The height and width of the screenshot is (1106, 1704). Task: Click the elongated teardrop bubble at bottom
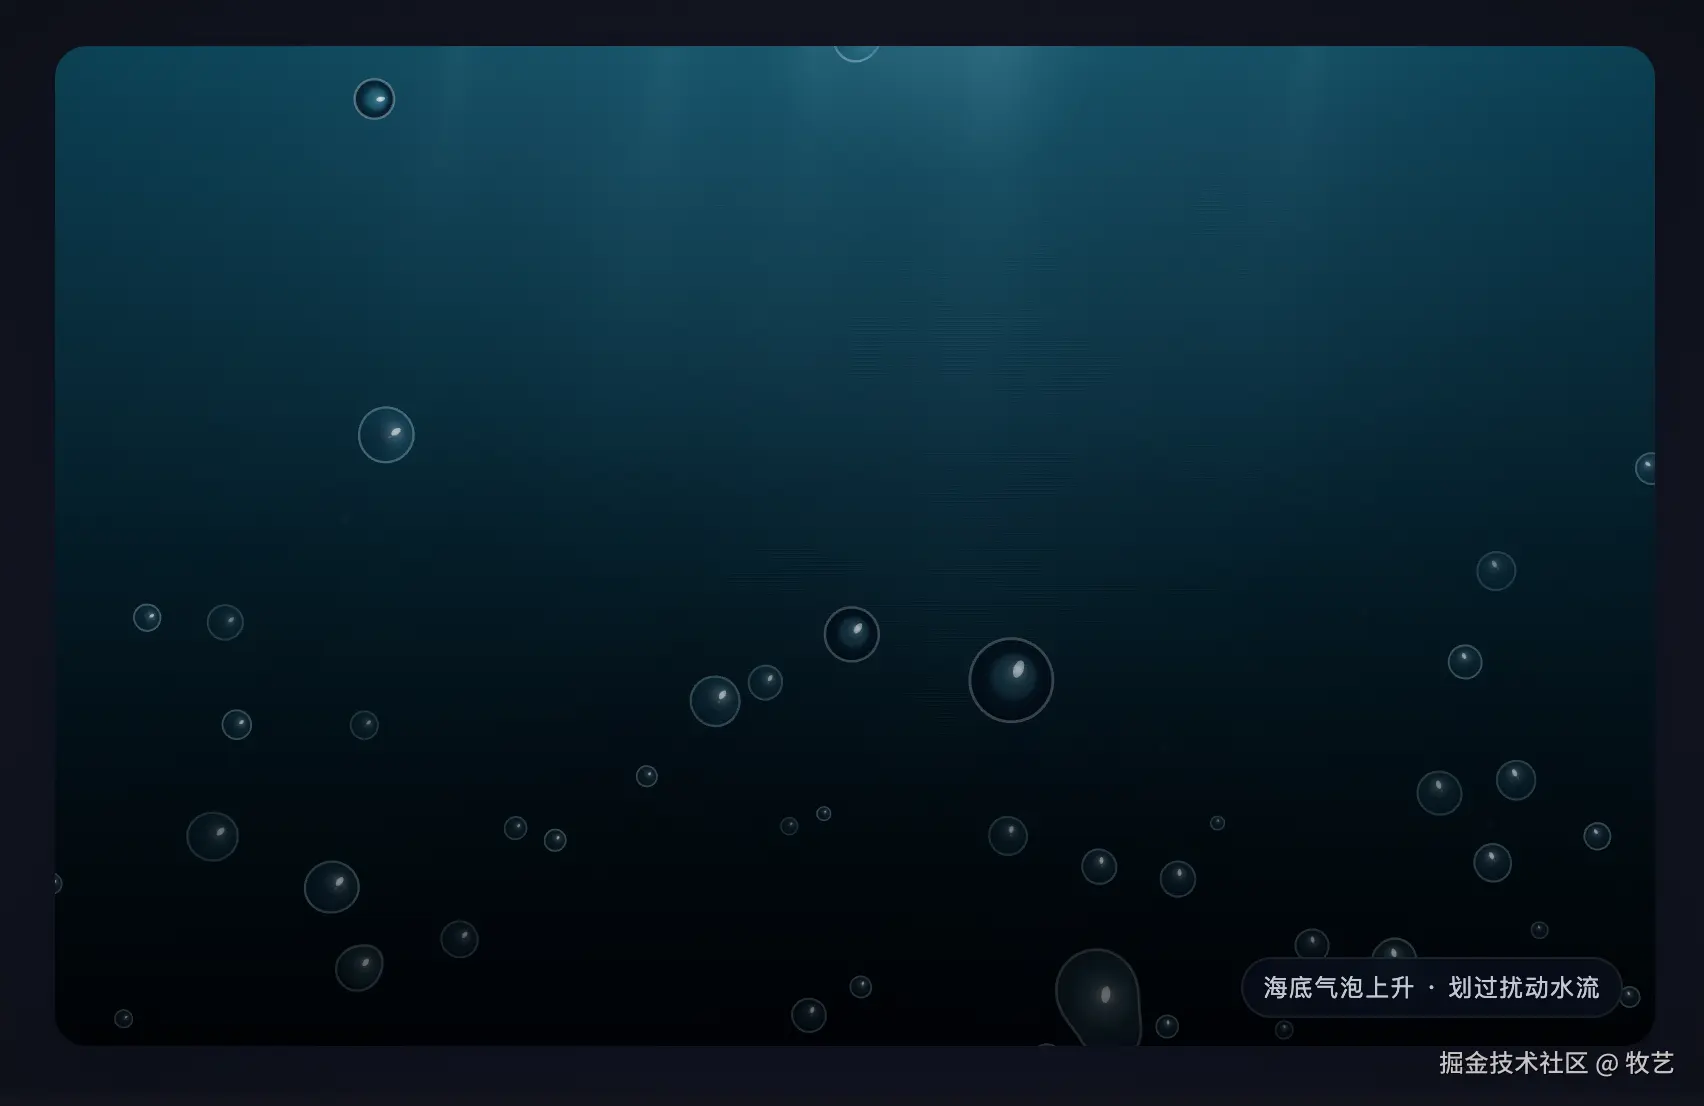point(1098,998)
